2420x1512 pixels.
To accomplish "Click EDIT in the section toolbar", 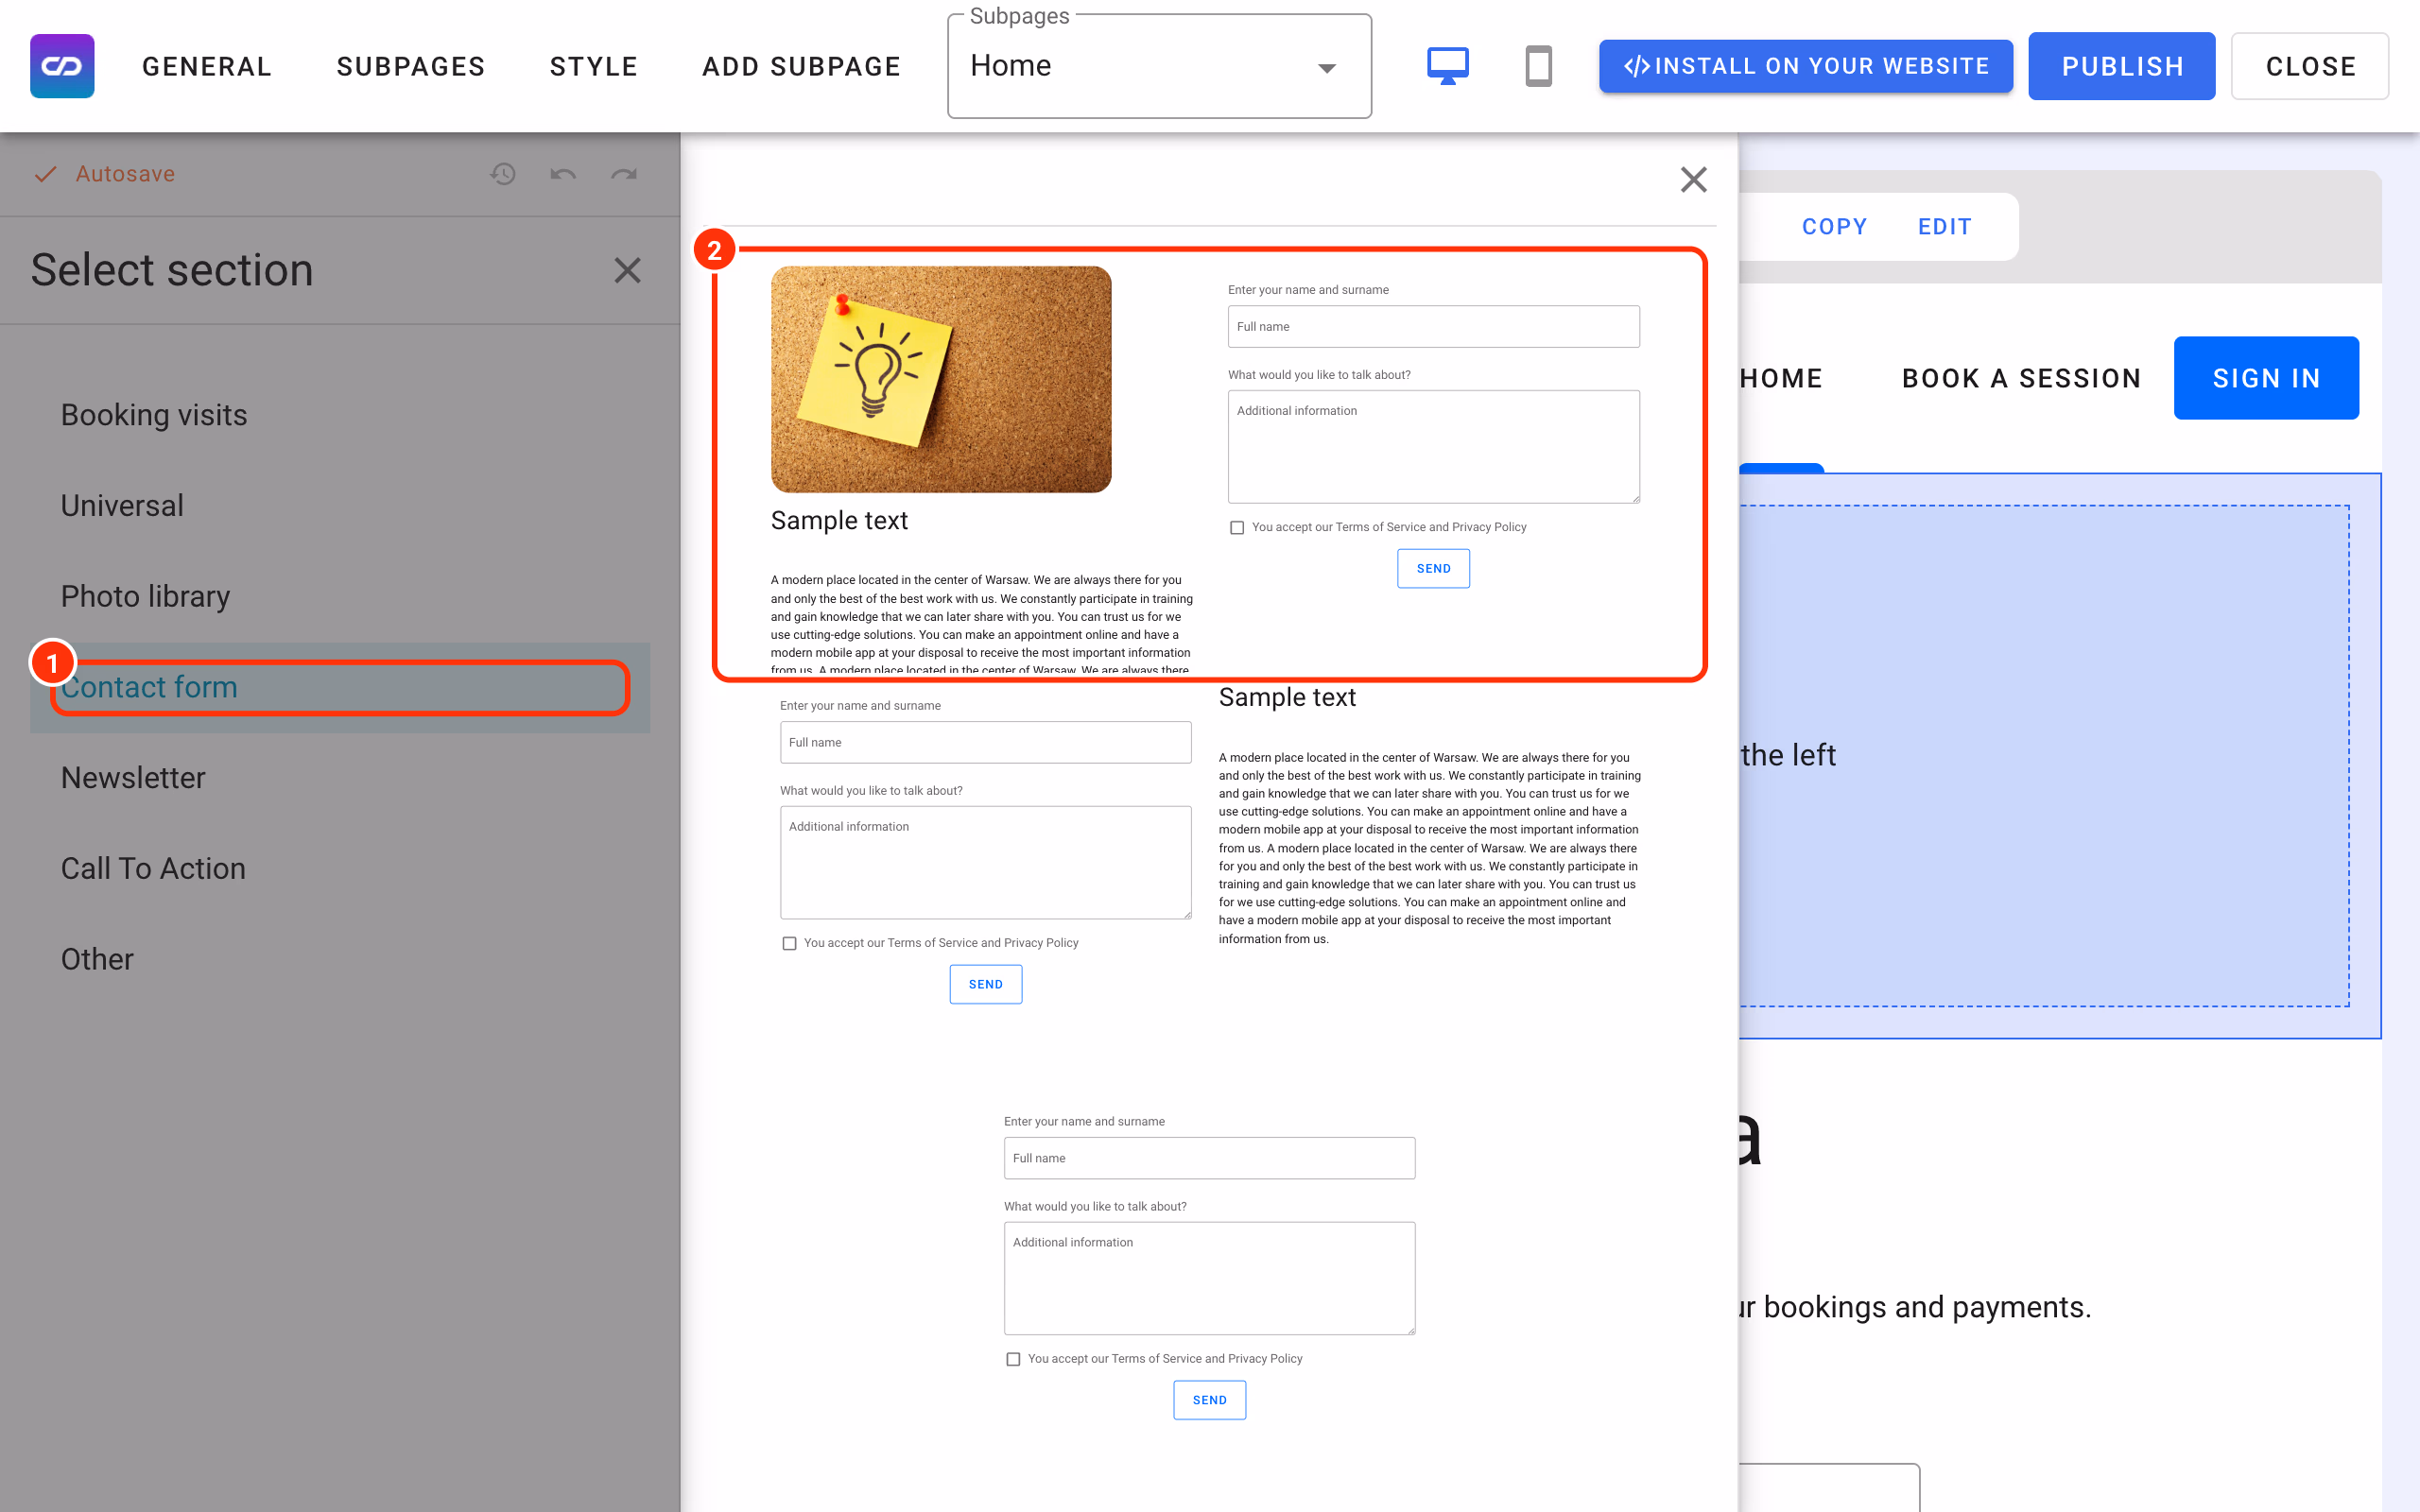I will tap(1945, 227).
